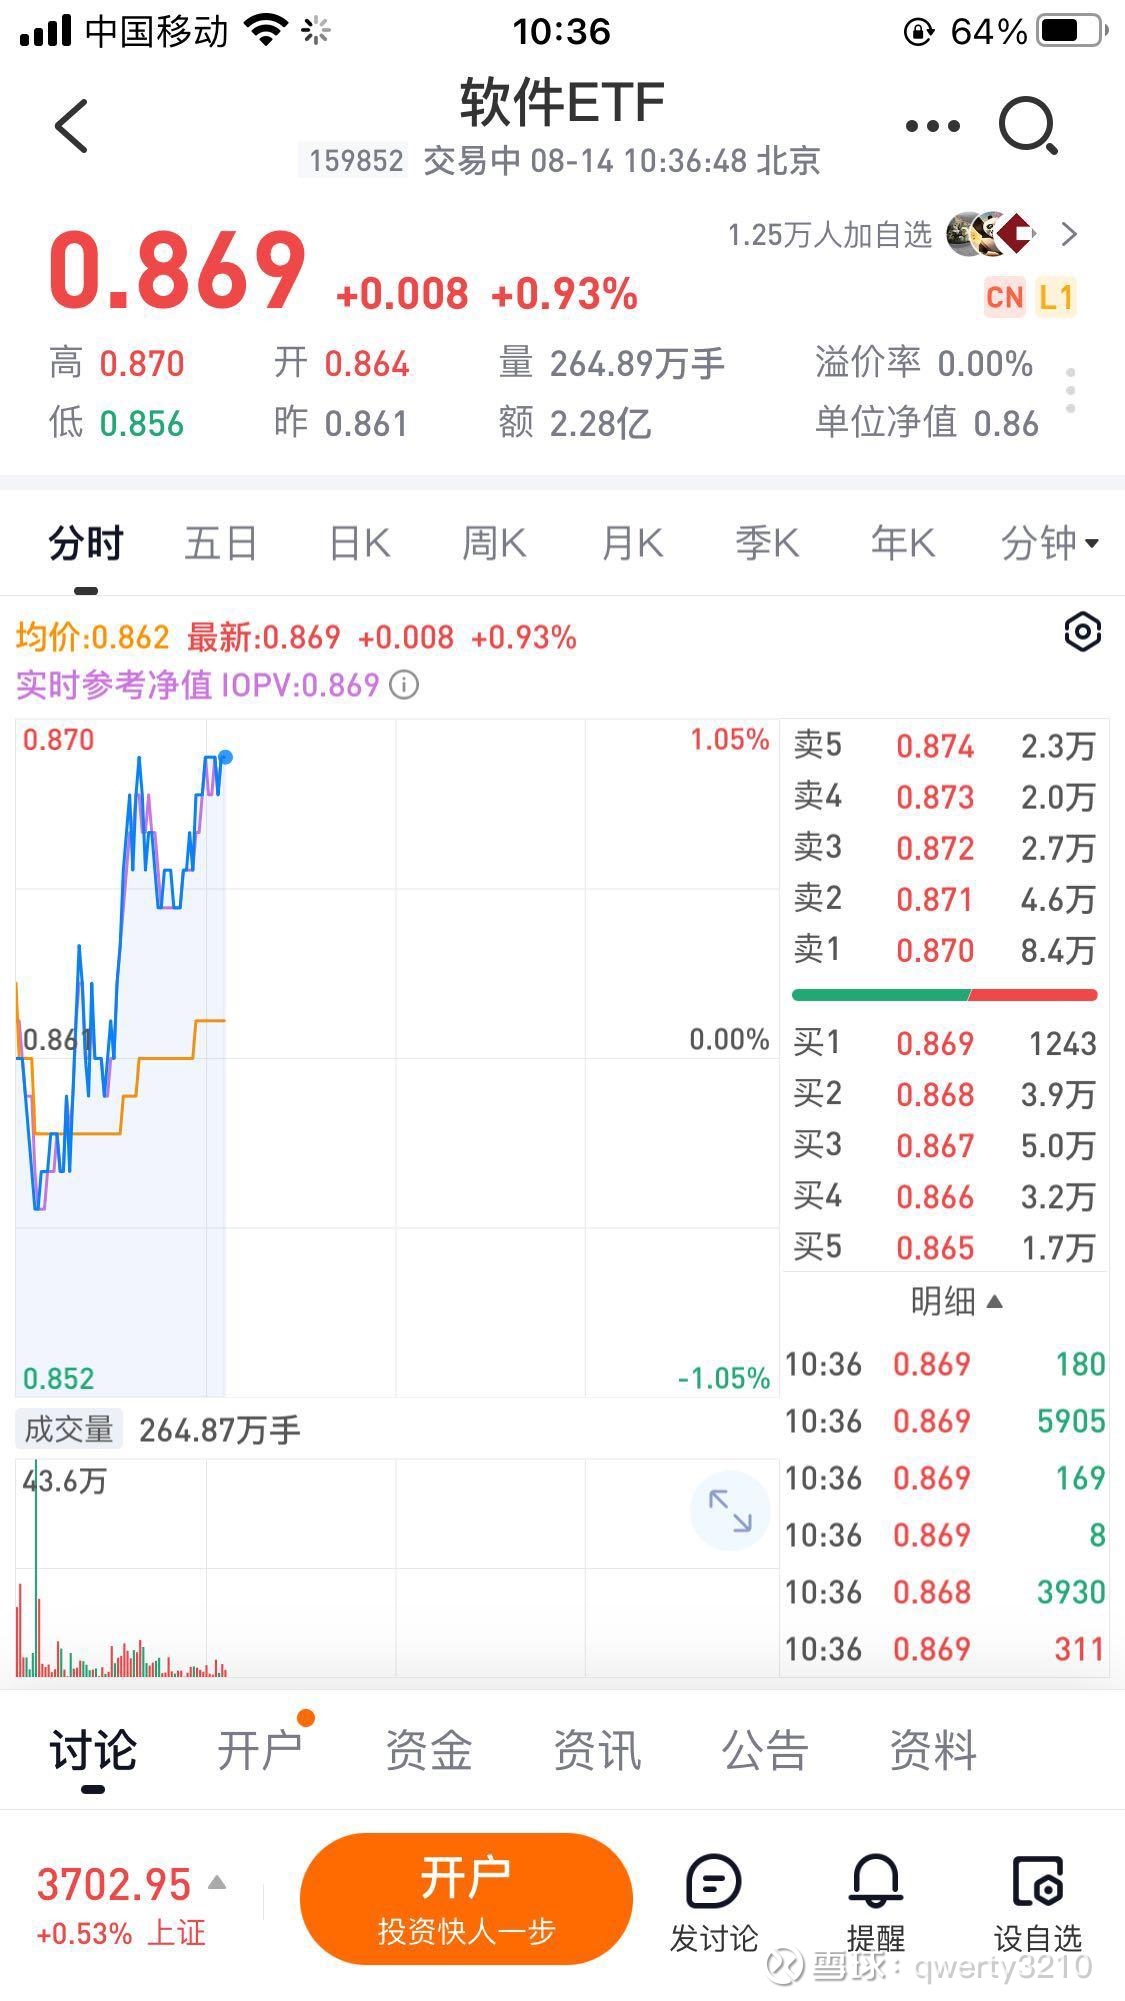Expand chart to fullscreen with arrows icon
Viewport: 1125px width, 2001px height.
pyautogui.click(x=730, y=1510)
